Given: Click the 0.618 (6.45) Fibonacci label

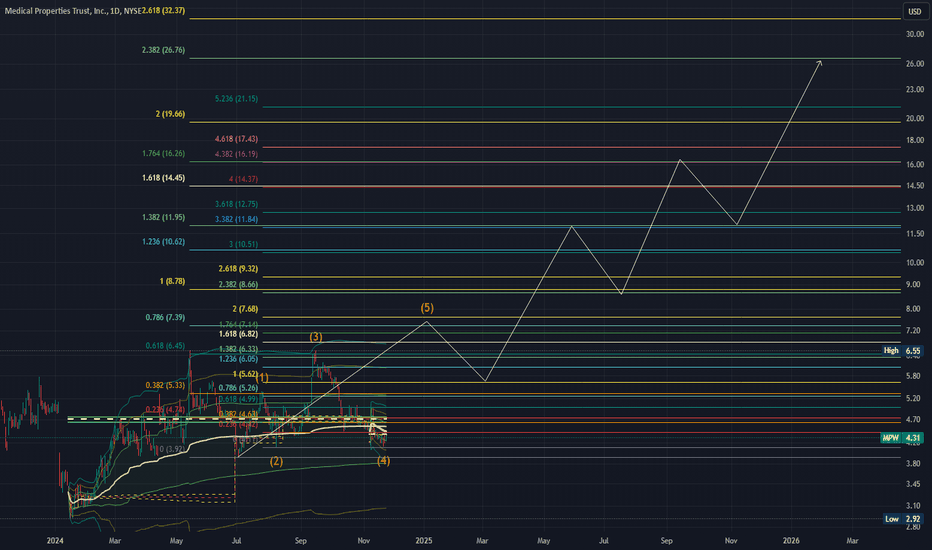Looking at the screenshot, I should (165, 345).
